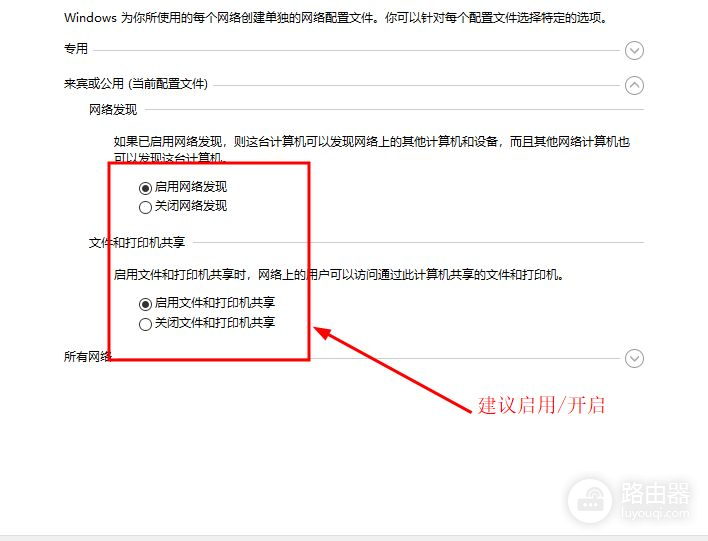This screenshot has width=708, height=541.
Task: Enable 启用文件和打印机共享 radio option
Action: coord(145,304)
